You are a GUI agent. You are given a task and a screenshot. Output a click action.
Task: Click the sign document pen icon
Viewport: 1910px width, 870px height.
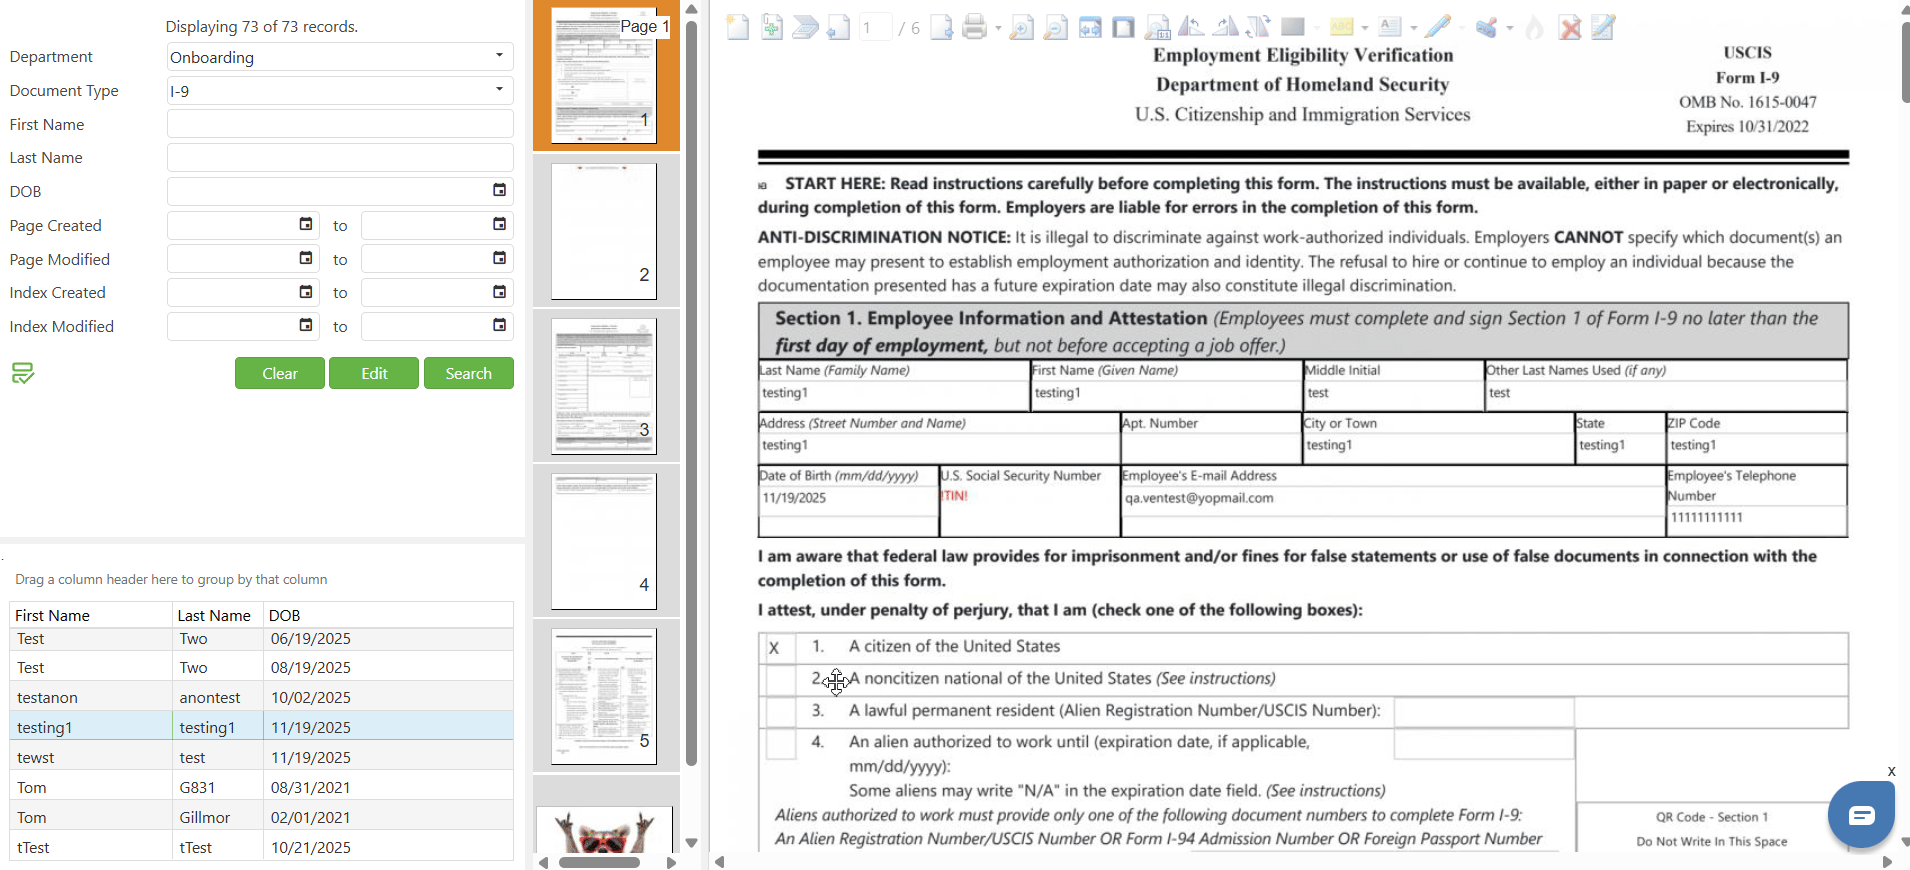[x=1603, y=27]
